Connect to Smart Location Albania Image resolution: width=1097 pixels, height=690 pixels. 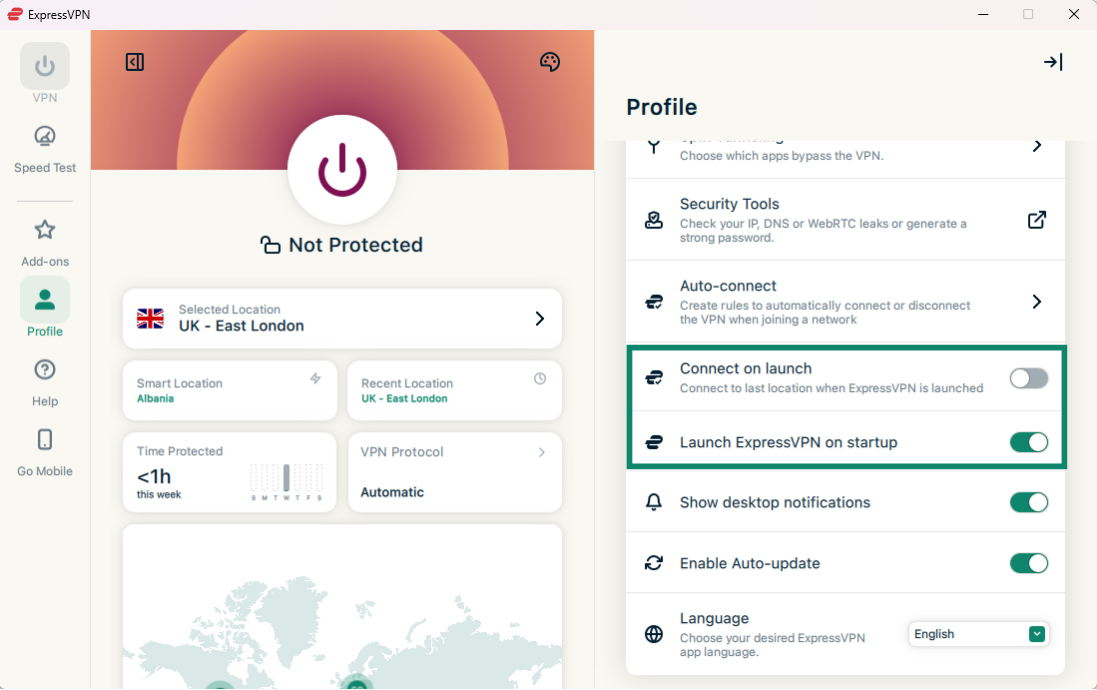(230, 390)
